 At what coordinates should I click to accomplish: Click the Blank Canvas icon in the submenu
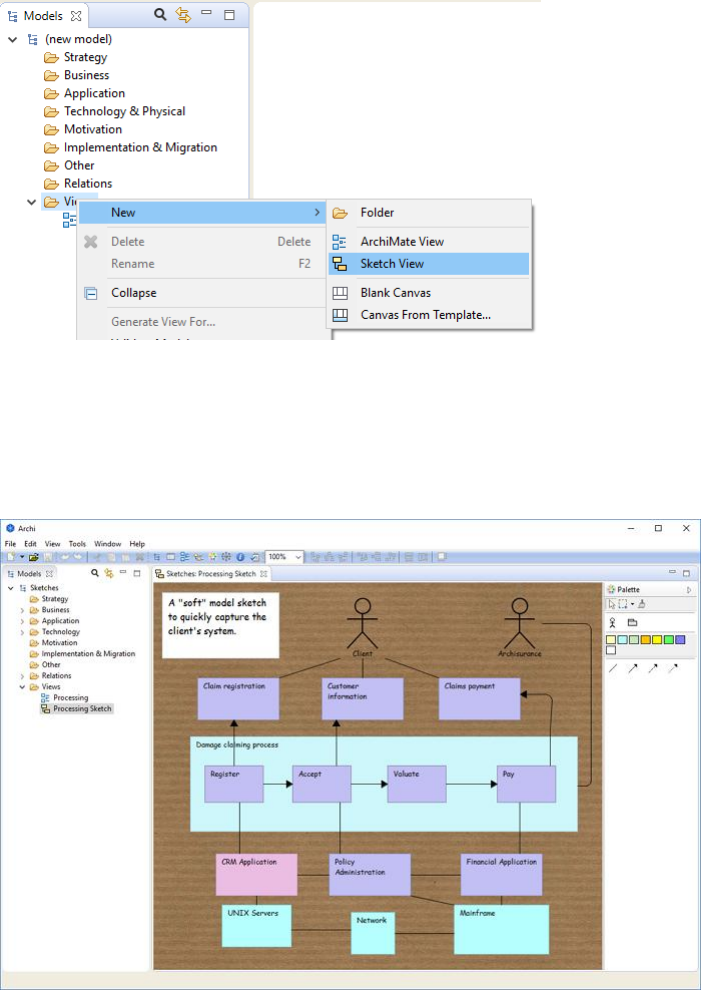coord(340,293)
